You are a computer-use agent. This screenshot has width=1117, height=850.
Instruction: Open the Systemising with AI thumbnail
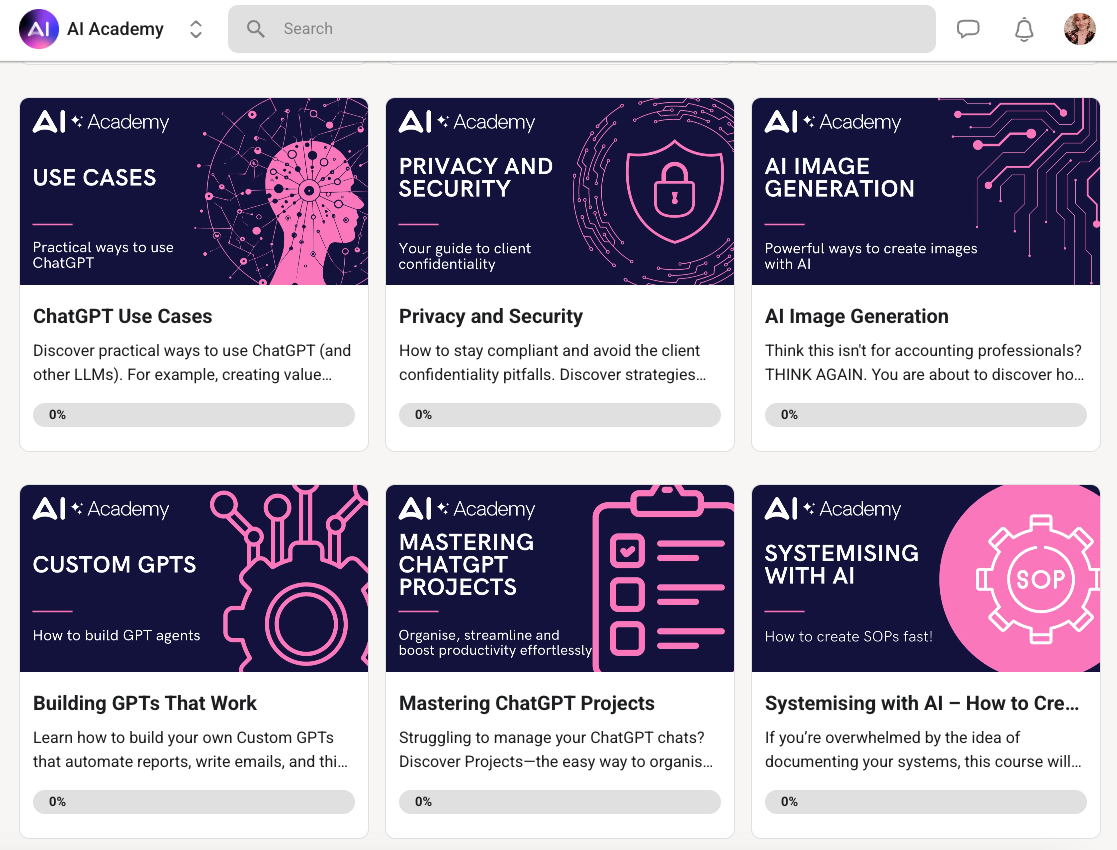926,578
